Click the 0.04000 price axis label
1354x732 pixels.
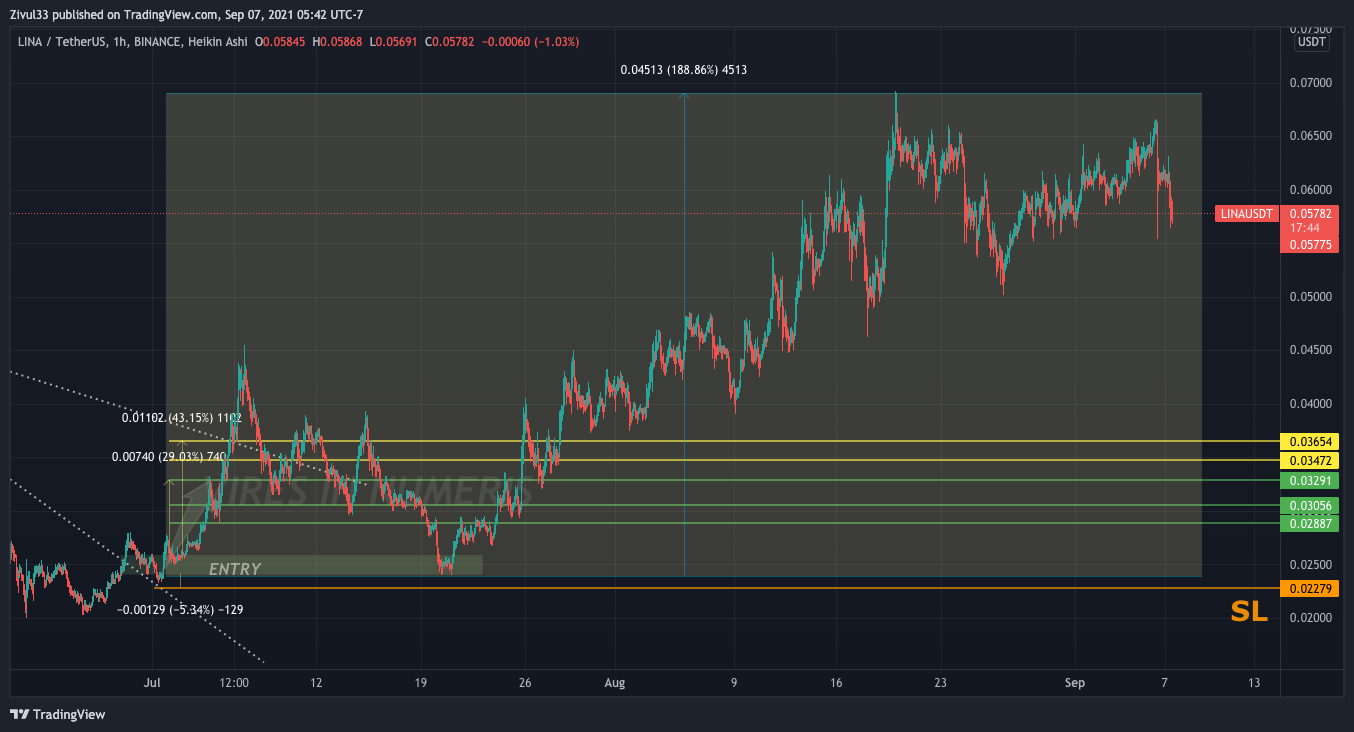pyautogui.click(x=1309, y=404)
